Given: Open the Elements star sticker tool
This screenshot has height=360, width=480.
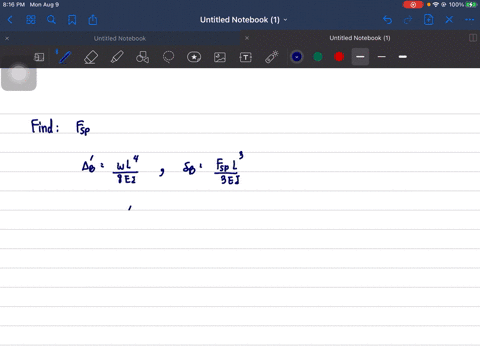Looking at the screenshot, I should (194, 57).
